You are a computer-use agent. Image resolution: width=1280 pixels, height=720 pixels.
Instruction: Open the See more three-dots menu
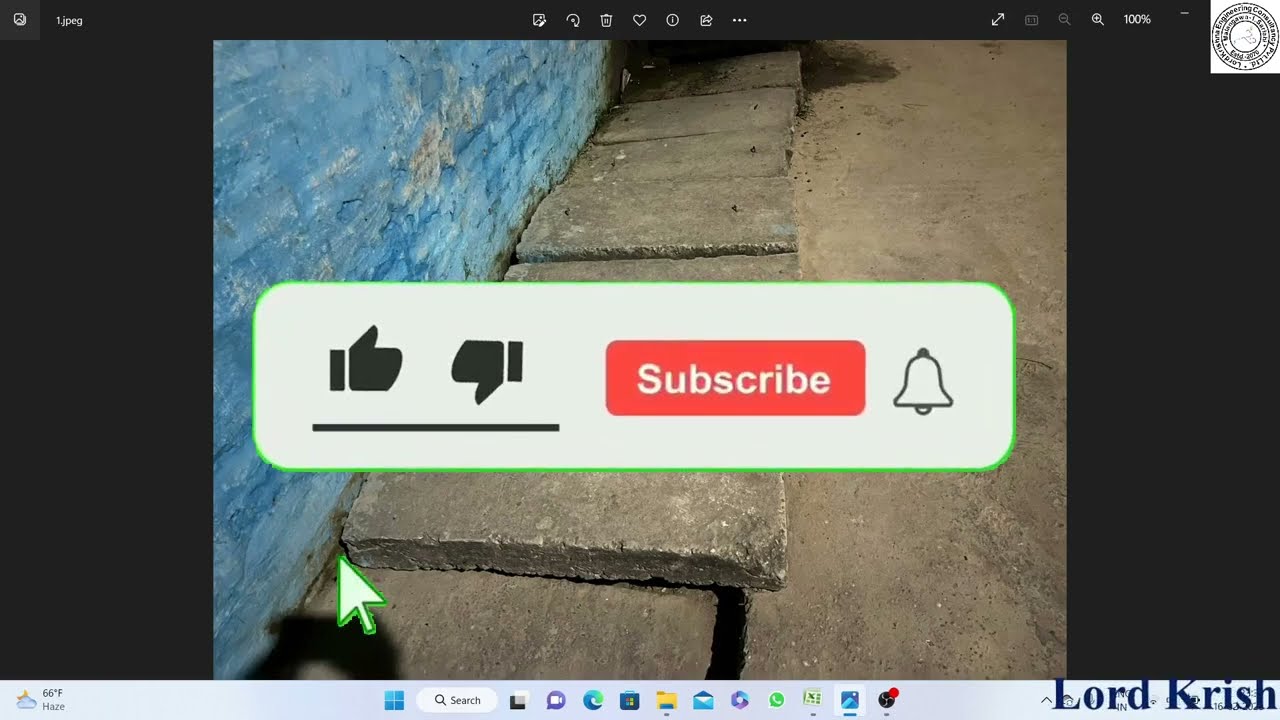click(x=740, y=20)
